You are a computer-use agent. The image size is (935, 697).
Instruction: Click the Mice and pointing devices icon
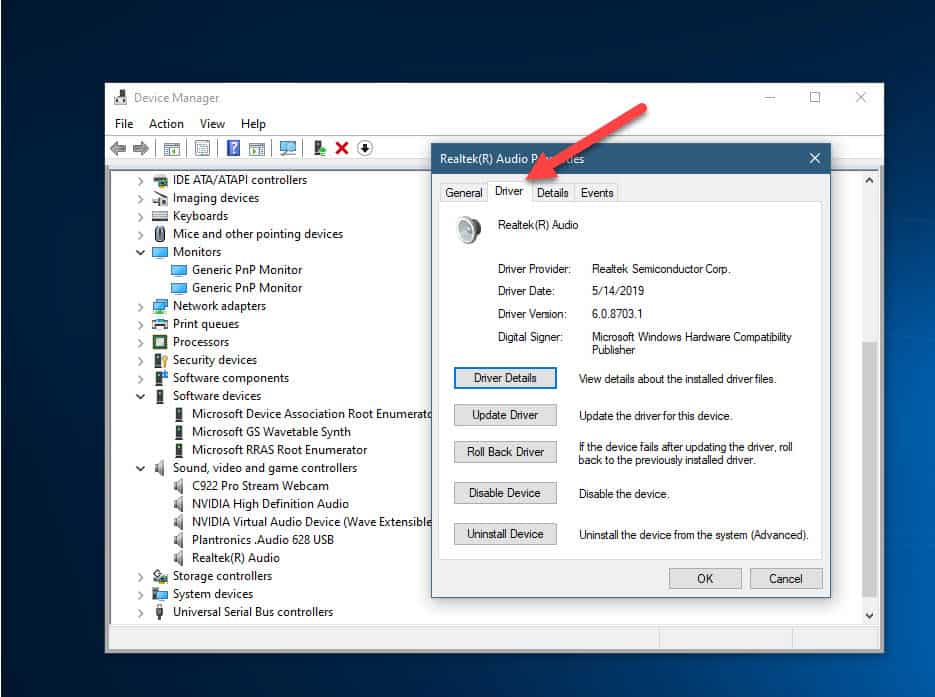click(x=159, y=234)
